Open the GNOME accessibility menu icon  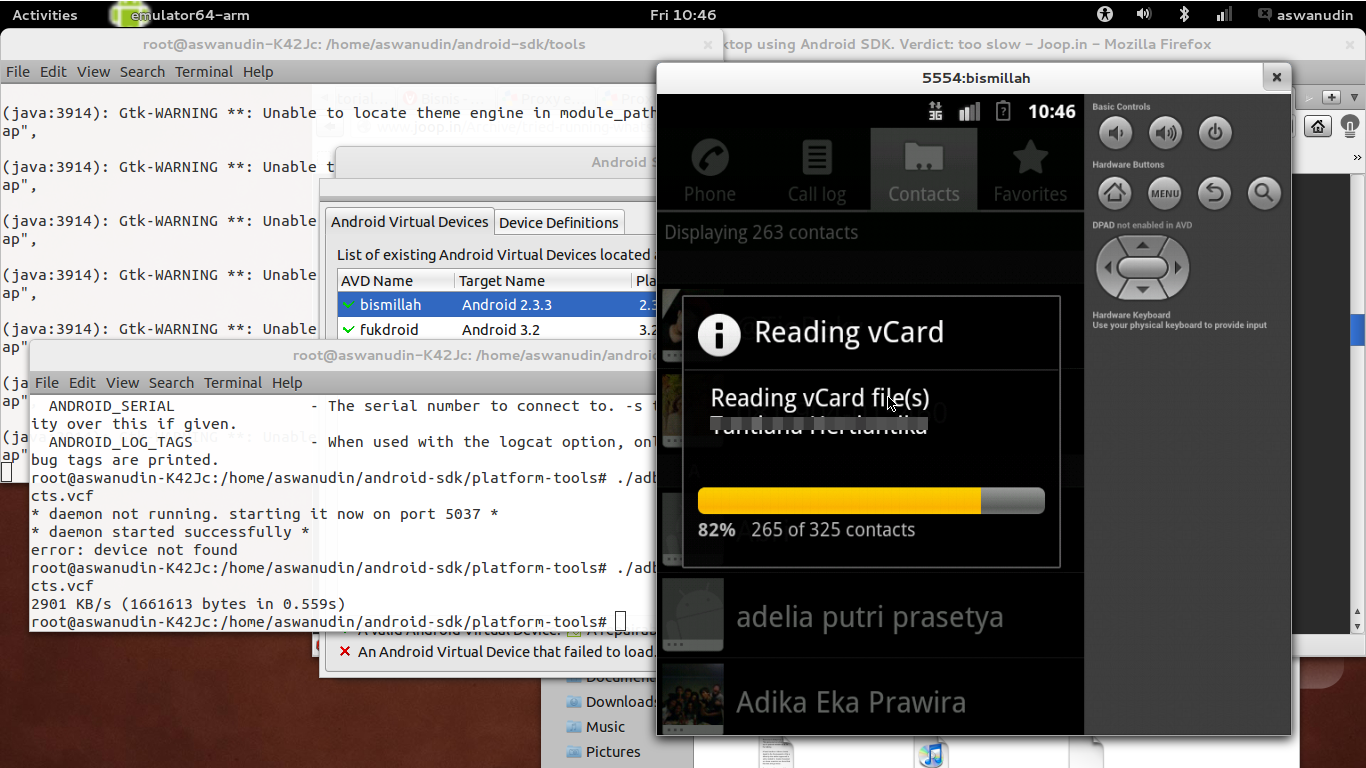(x=1104, y=14)
